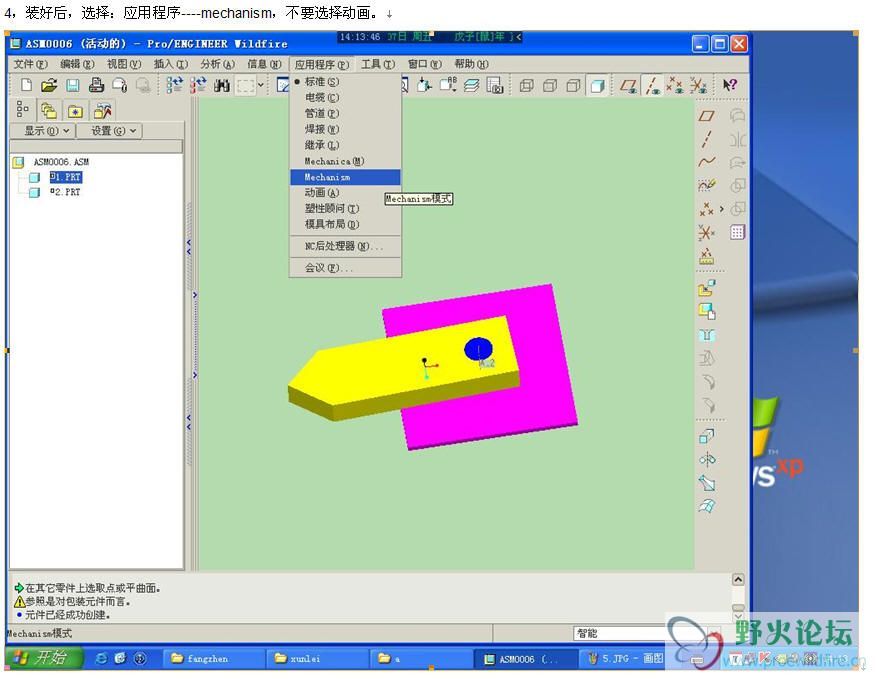Viewport: 876px width, 679px height.
Task: Select the datum point tool in right toolbar
Action: [x=706, y=209]
